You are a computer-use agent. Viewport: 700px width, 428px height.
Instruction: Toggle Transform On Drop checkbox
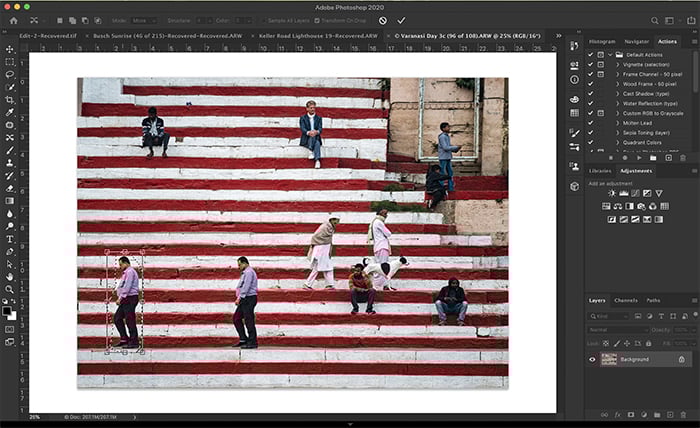pos(317,21)
